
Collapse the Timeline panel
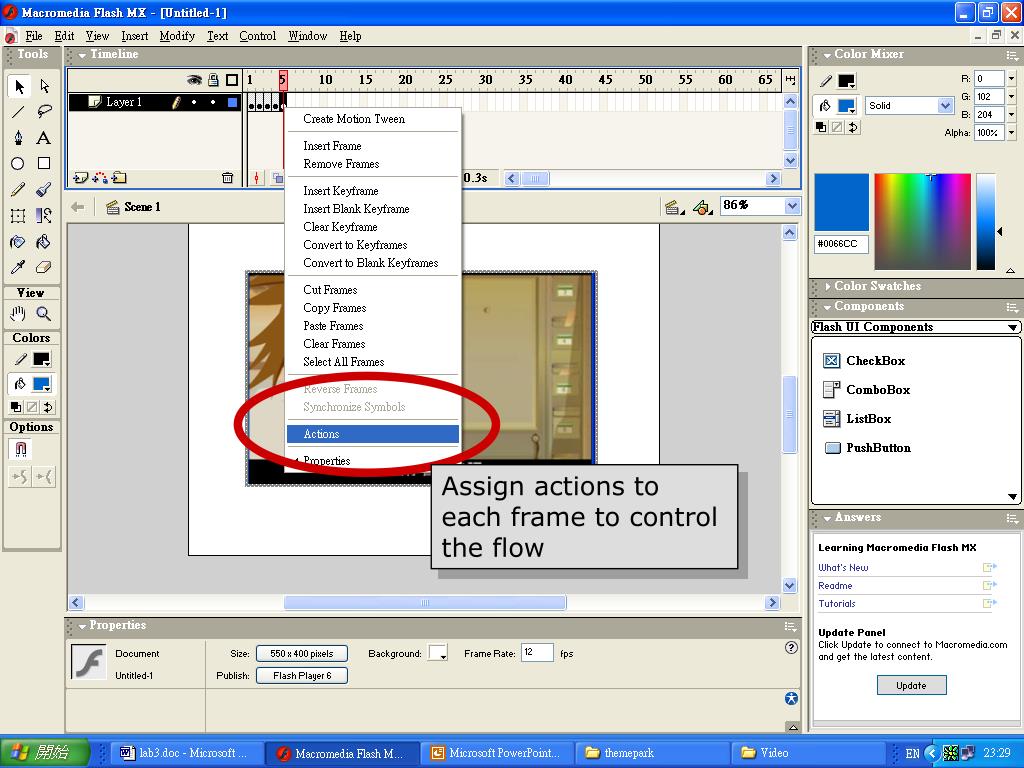82,55
